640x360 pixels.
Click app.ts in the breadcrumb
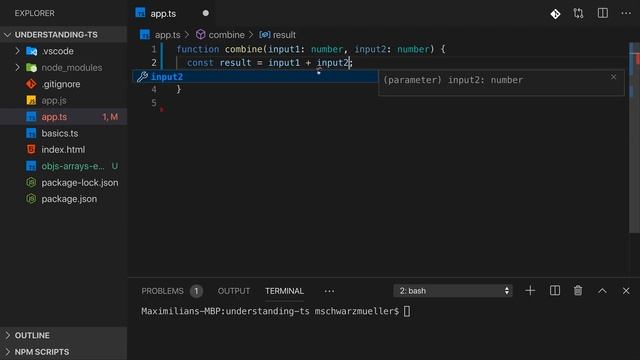click(167, 35)
